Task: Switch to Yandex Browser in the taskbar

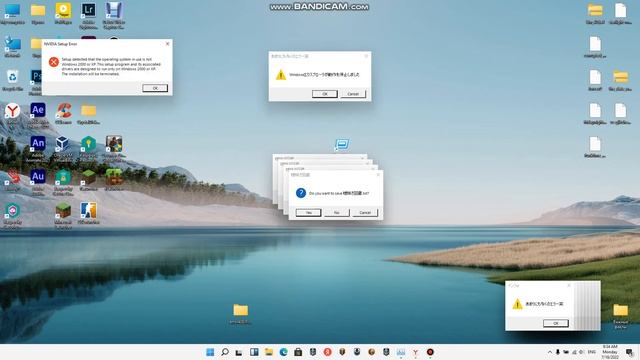Action: point(415,352)
